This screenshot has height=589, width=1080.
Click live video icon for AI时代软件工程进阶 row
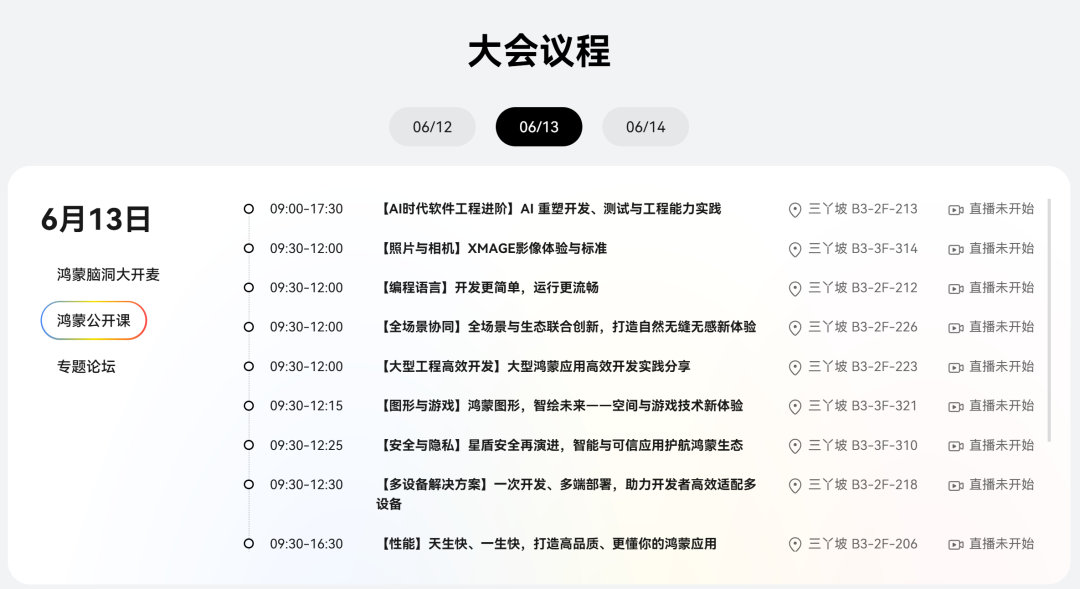(955, 210)
